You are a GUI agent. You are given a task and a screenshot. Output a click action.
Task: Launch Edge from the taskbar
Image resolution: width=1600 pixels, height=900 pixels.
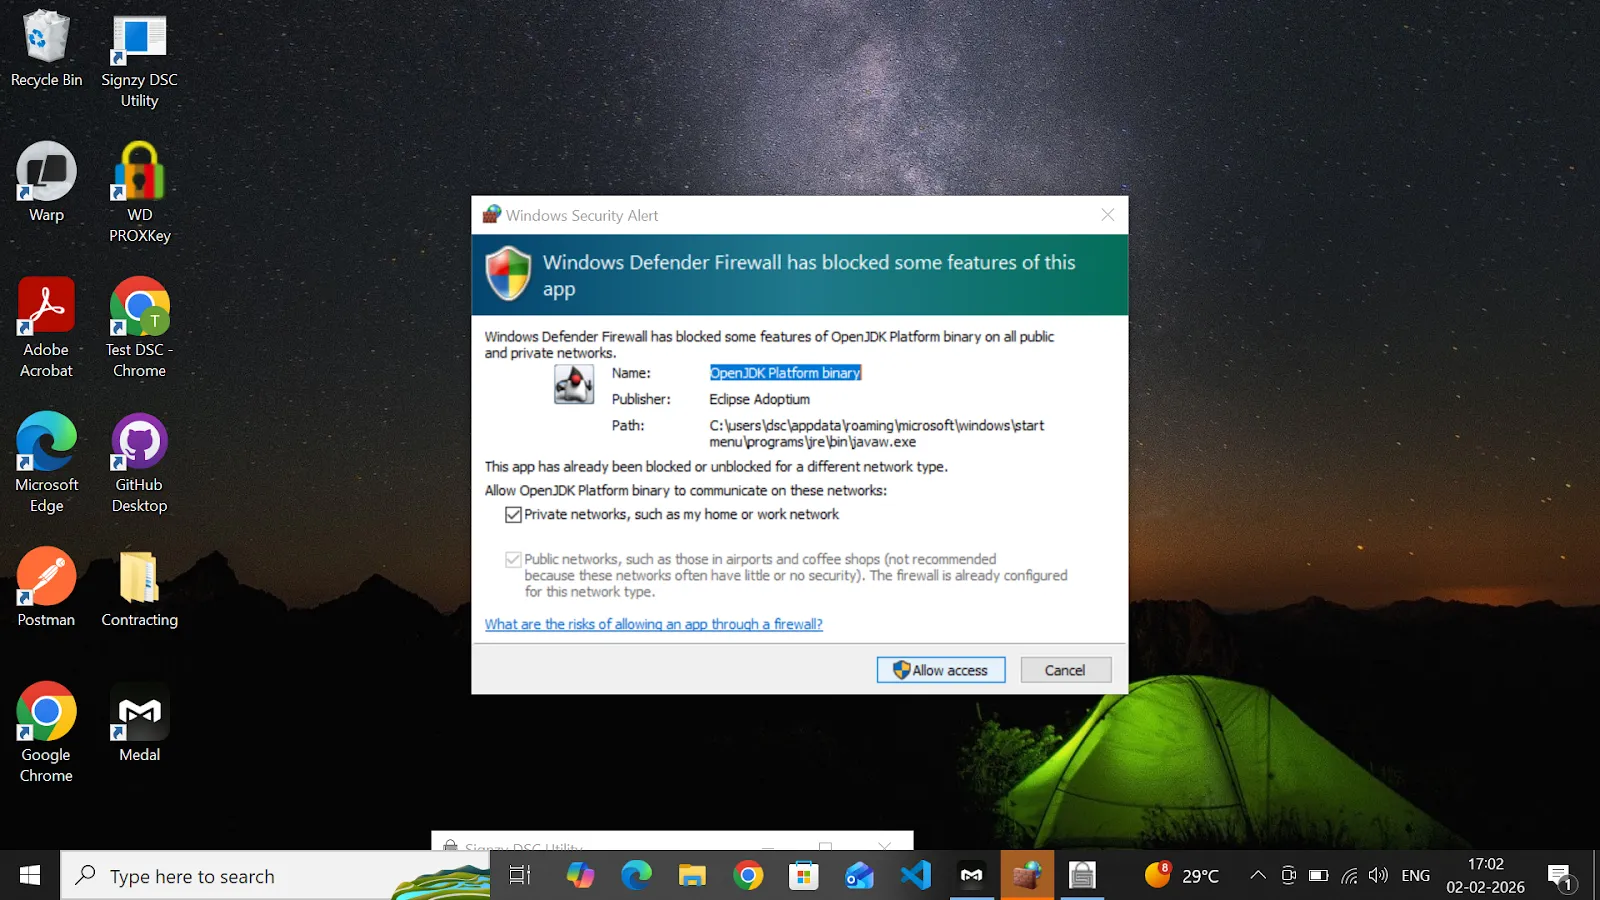636,876
